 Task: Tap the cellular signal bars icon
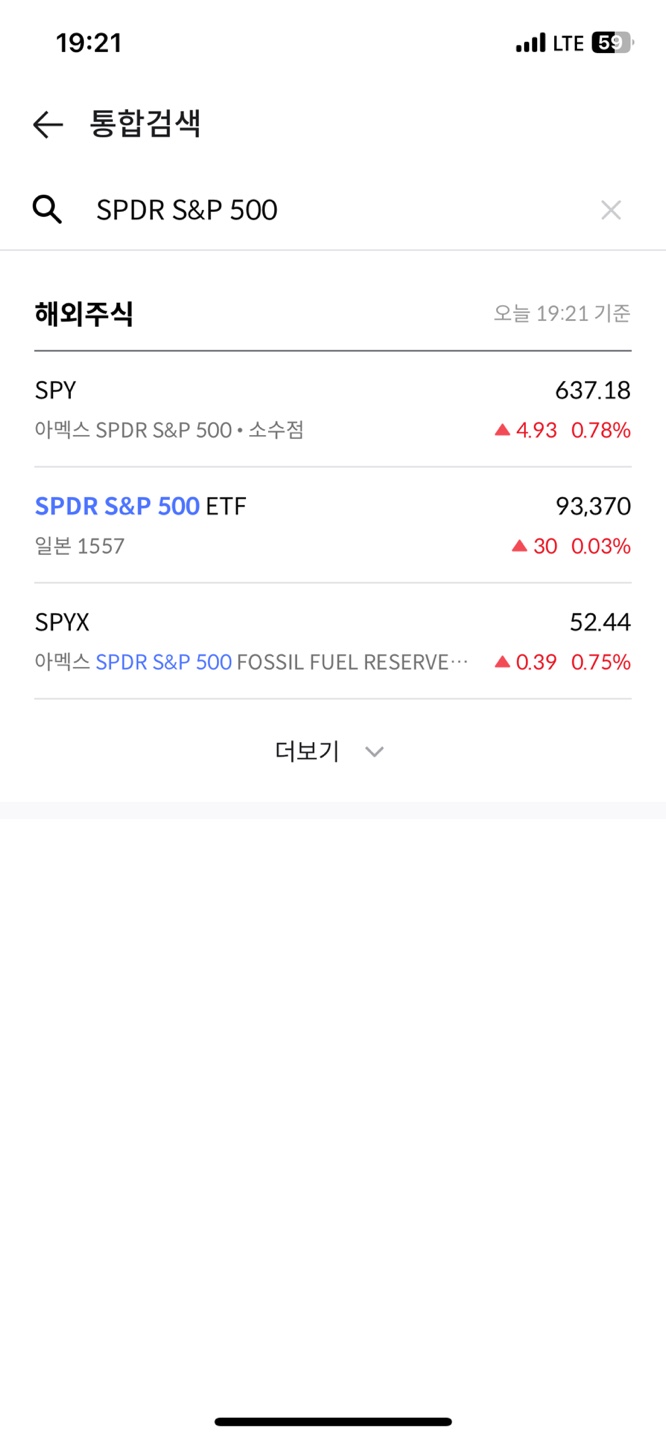click(x=530, y=43)
